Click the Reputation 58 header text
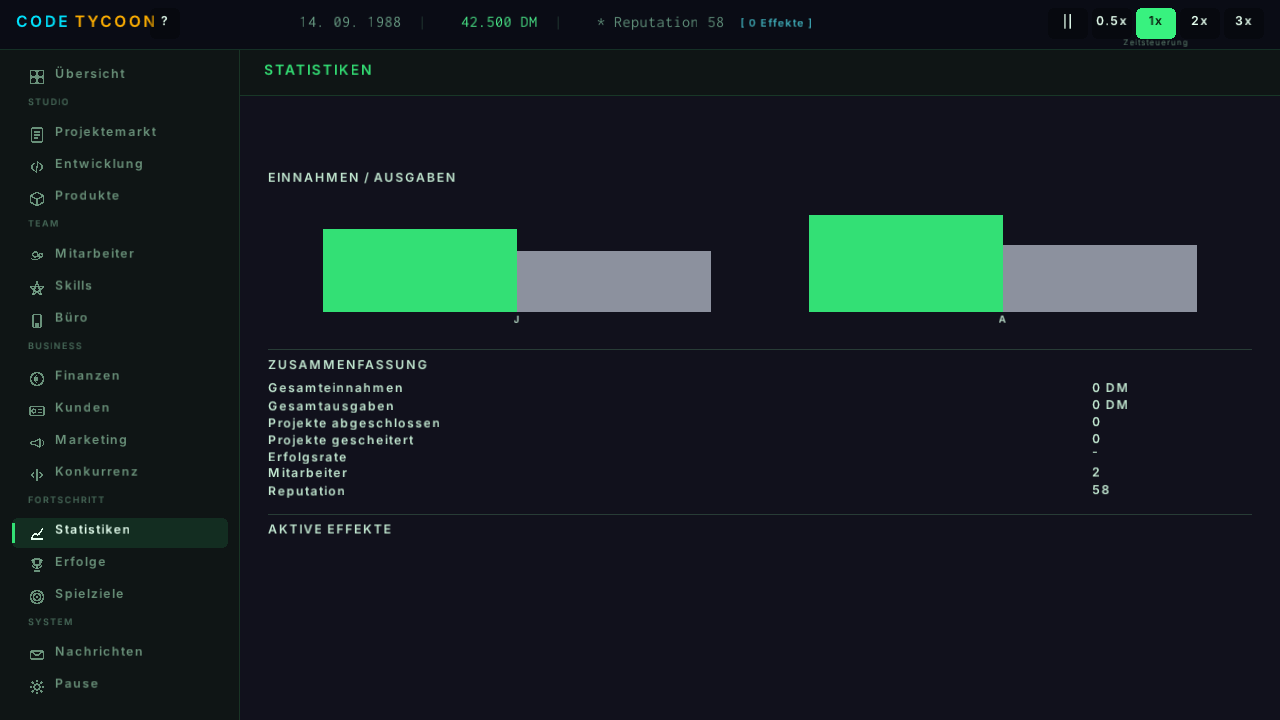Viewport: 1280px width, 720px height. tap(660, 22)
